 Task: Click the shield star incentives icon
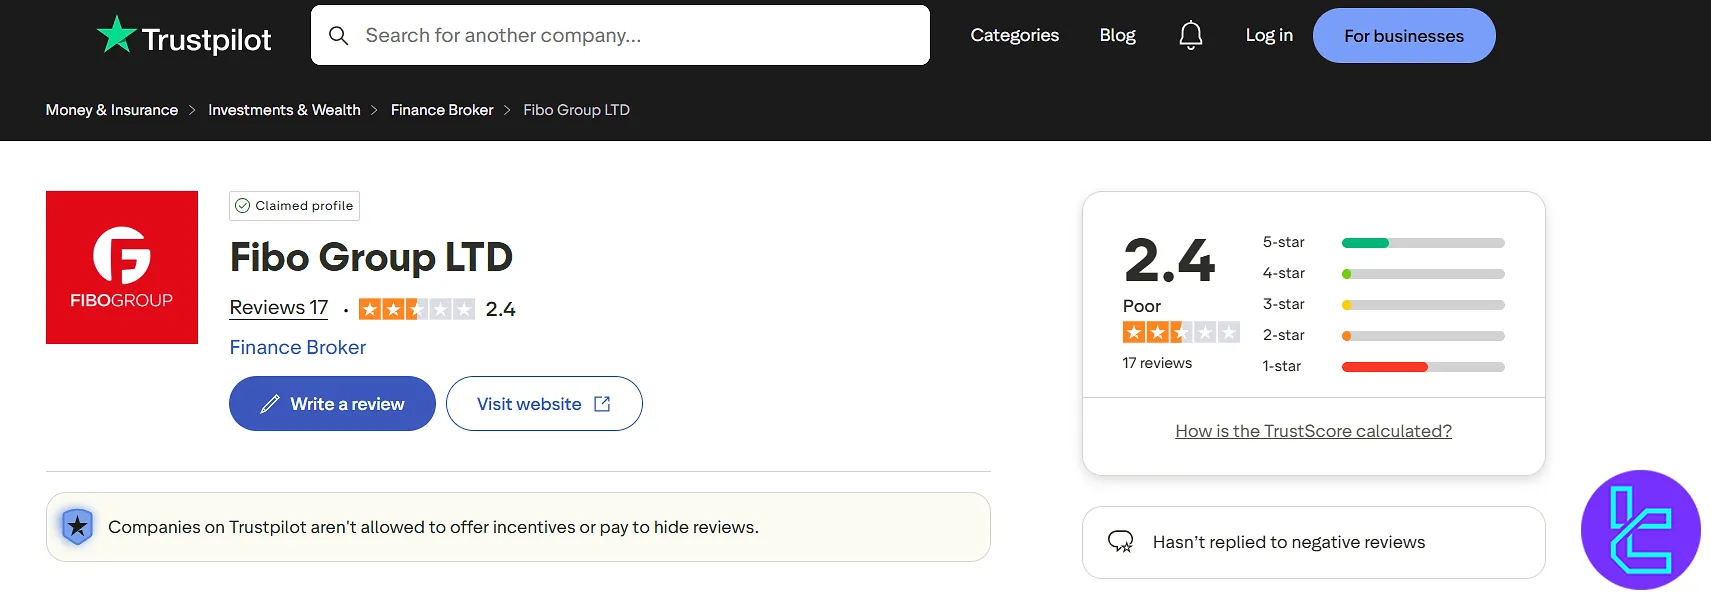[77, 526]
